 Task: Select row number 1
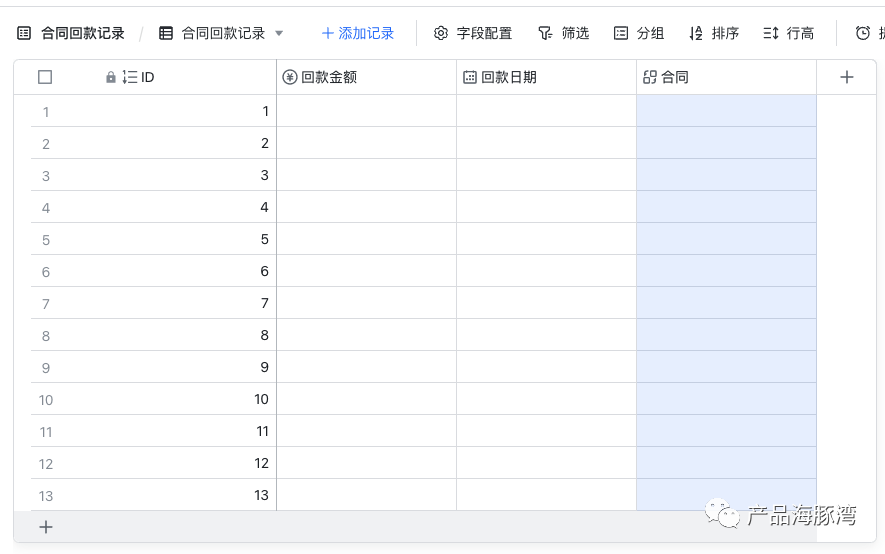click(46, 112)
